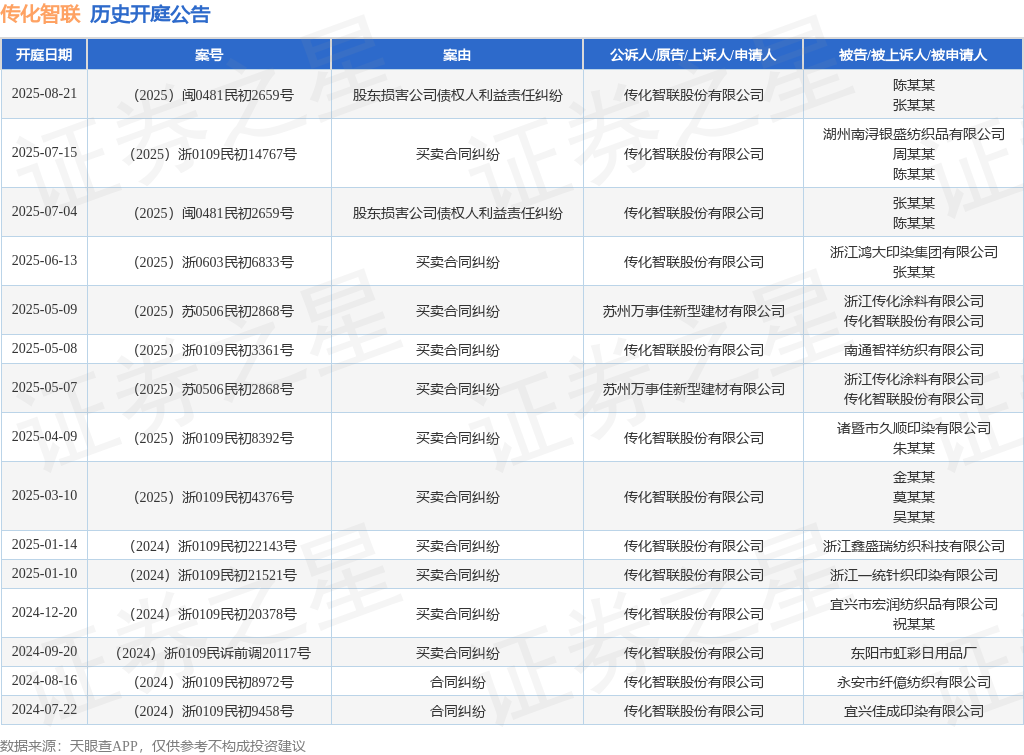1024x755 pixels.
Task: Click the date 2025-01-10
Action: pos(44,573)
